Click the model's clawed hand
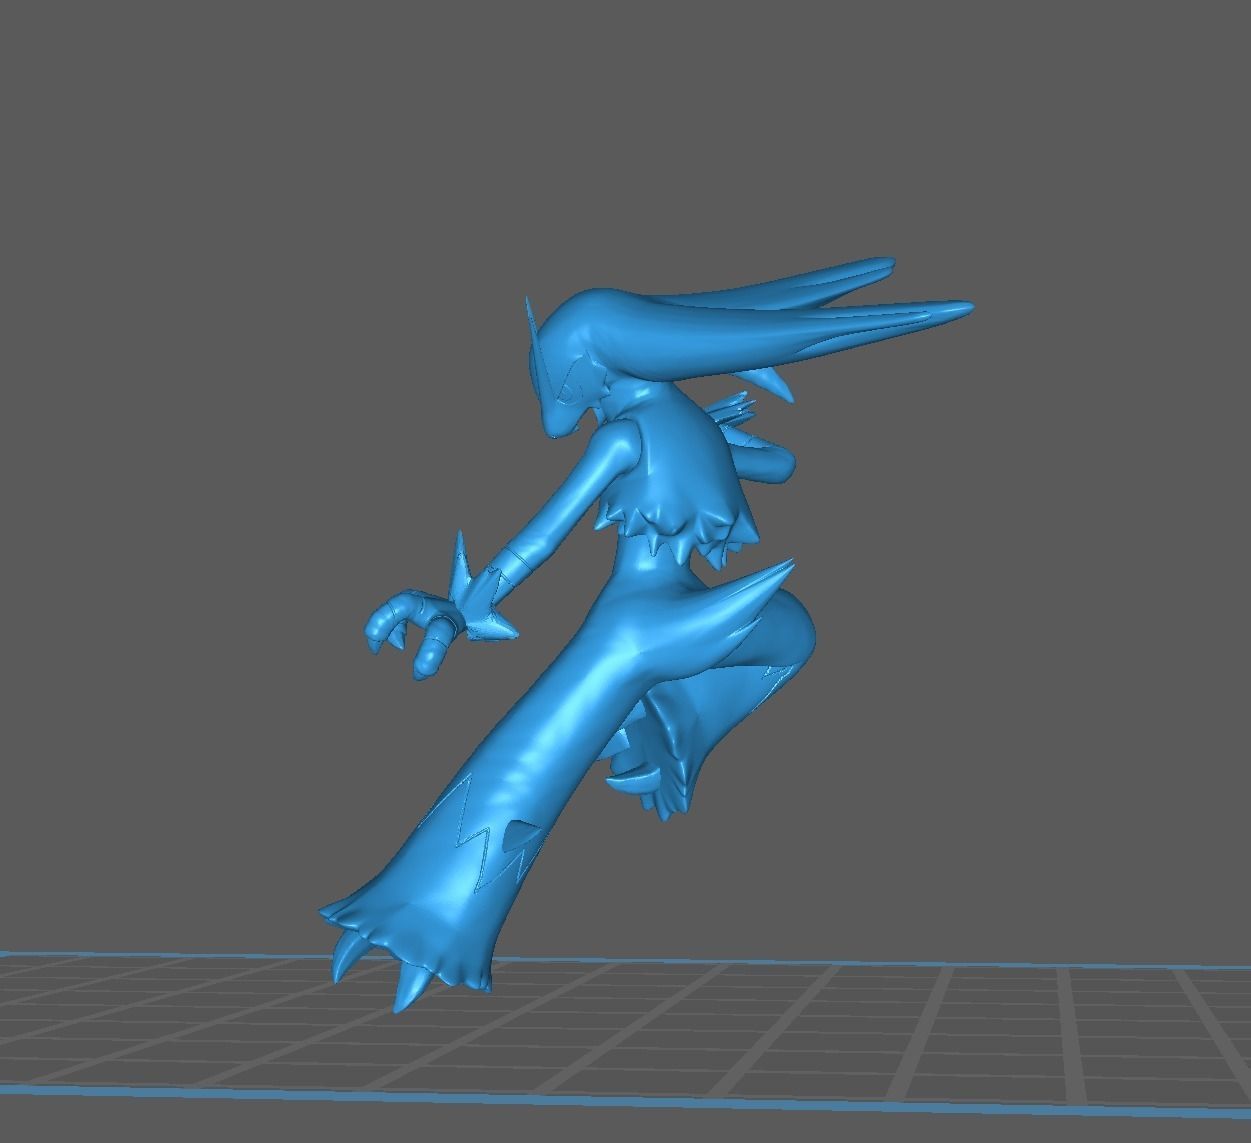This screenshot has width=1251, height=1143. [x=411, y=632]
